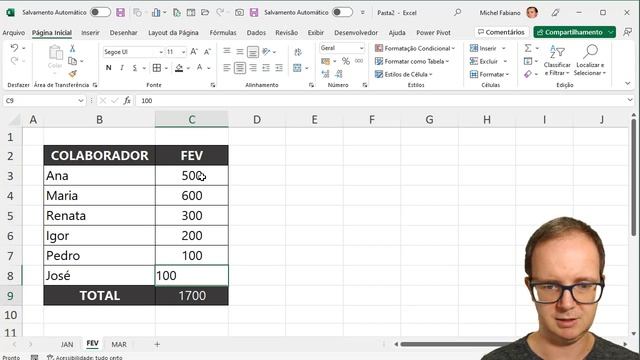This screenshot has width=640, height=360.
Task: Toggle underline S formatting
Action: [135, 68]
